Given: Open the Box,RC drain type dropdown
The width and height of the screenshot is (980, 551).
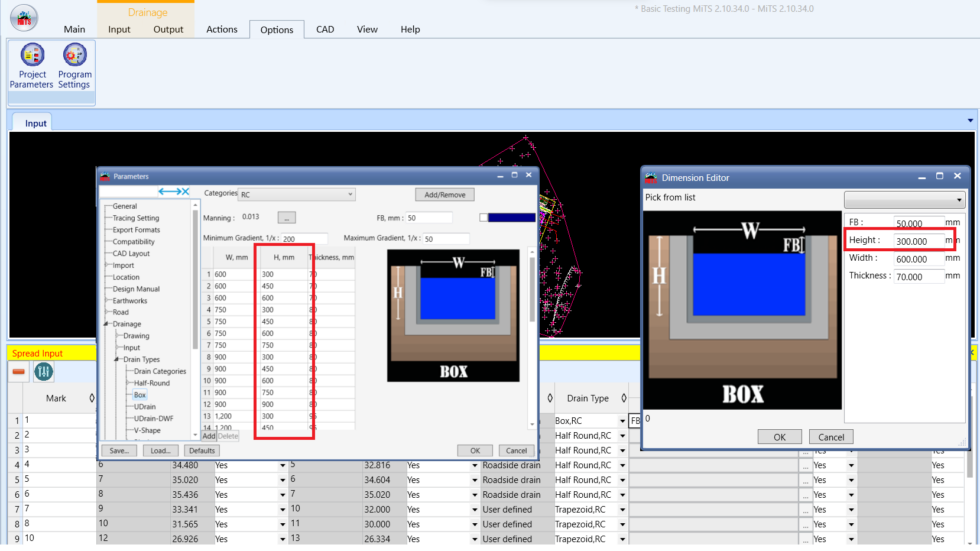Looking at the screenshot, I should pos(622,421).
